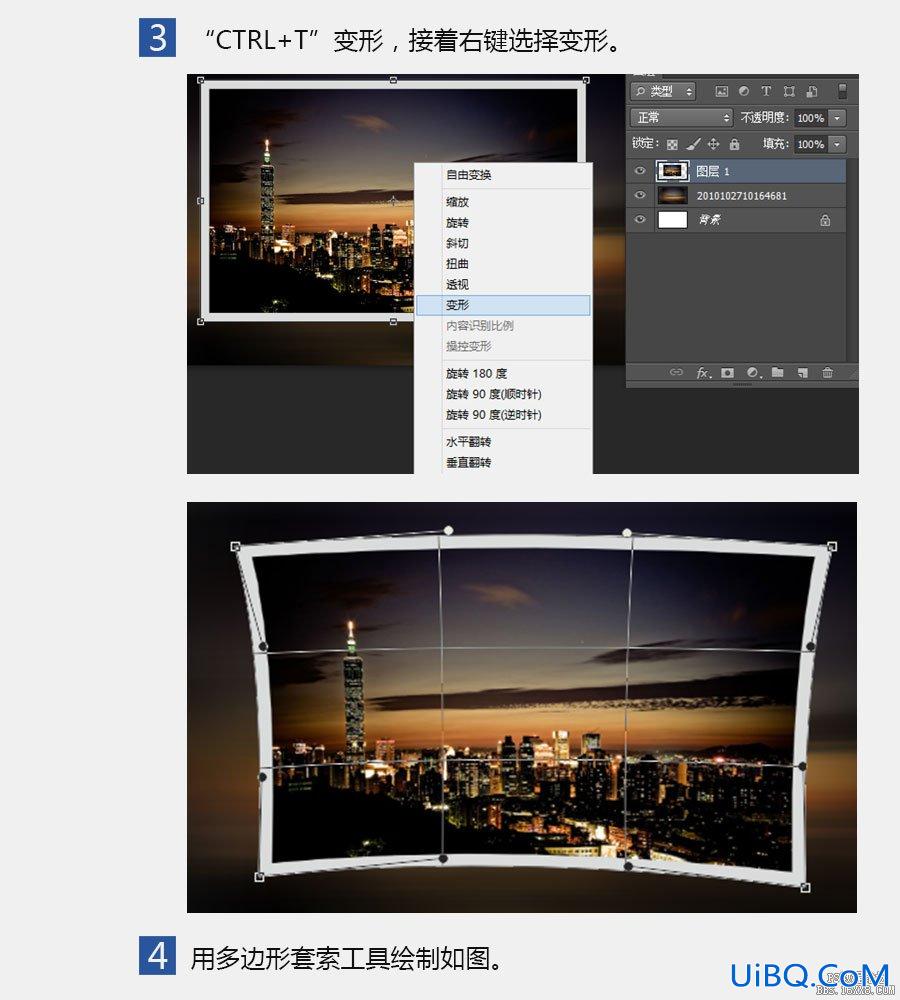Open the 不透明度 opacity slider arrow
The image size is (900, 1000).
(x=837, y=118)
